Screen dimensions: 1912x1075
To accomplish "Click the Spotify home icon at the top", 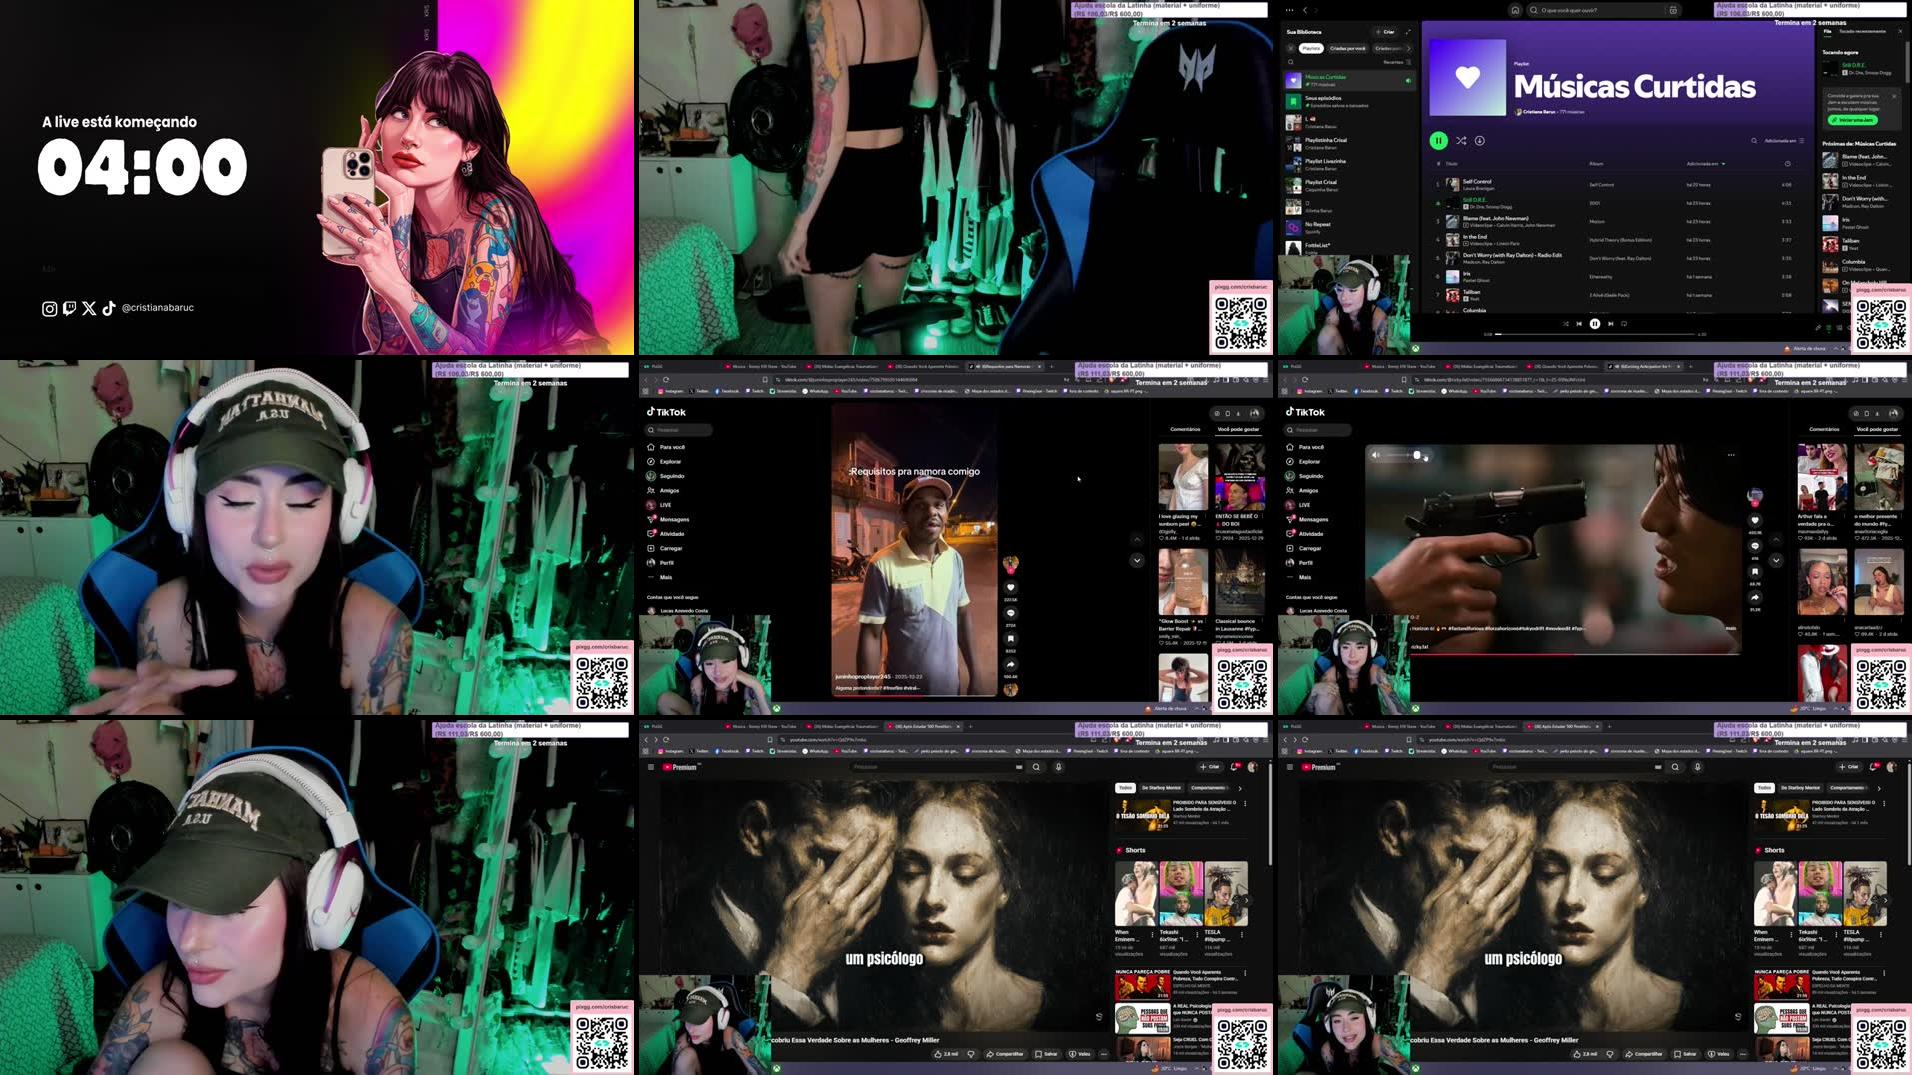I will pyautogui.click(x=1515, y=10).
